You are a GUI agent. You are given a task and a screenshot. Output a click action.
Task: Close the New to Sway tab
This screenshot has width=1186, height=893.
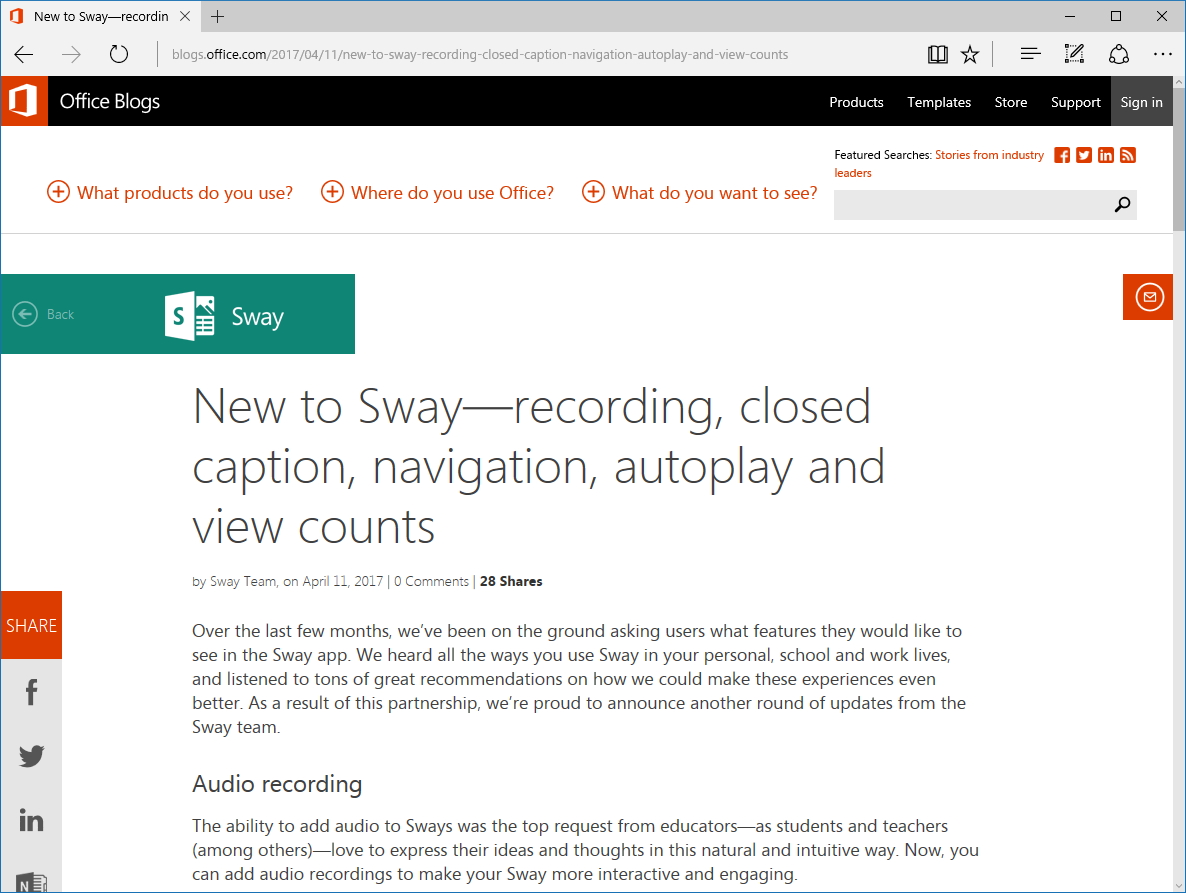click(x=185, y=16)
